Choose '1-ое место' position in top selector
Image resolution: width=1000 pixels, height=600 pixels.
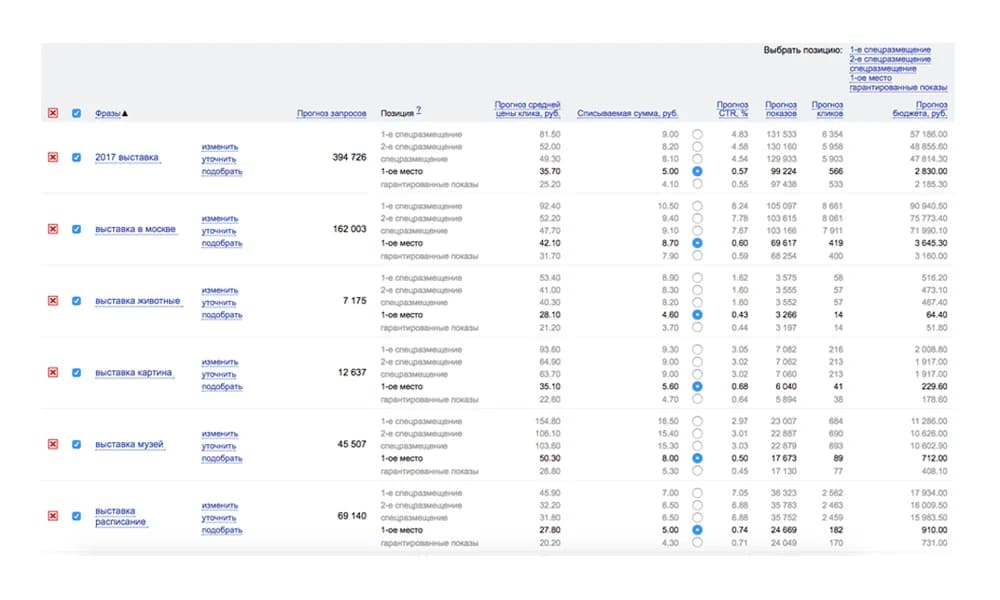pyautogui.click(x=871, y=78)
